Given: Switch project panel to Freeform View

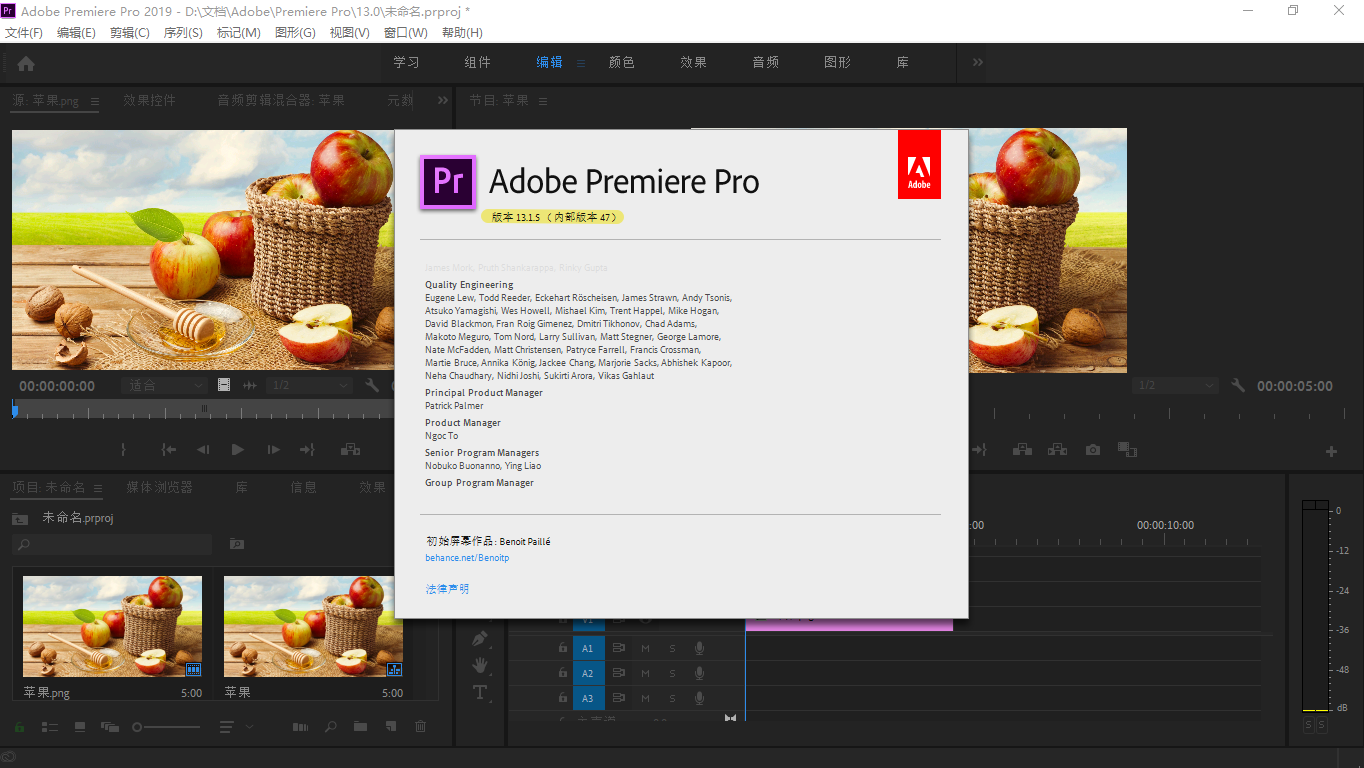Looking at the screenshot, I should (110, 726).
